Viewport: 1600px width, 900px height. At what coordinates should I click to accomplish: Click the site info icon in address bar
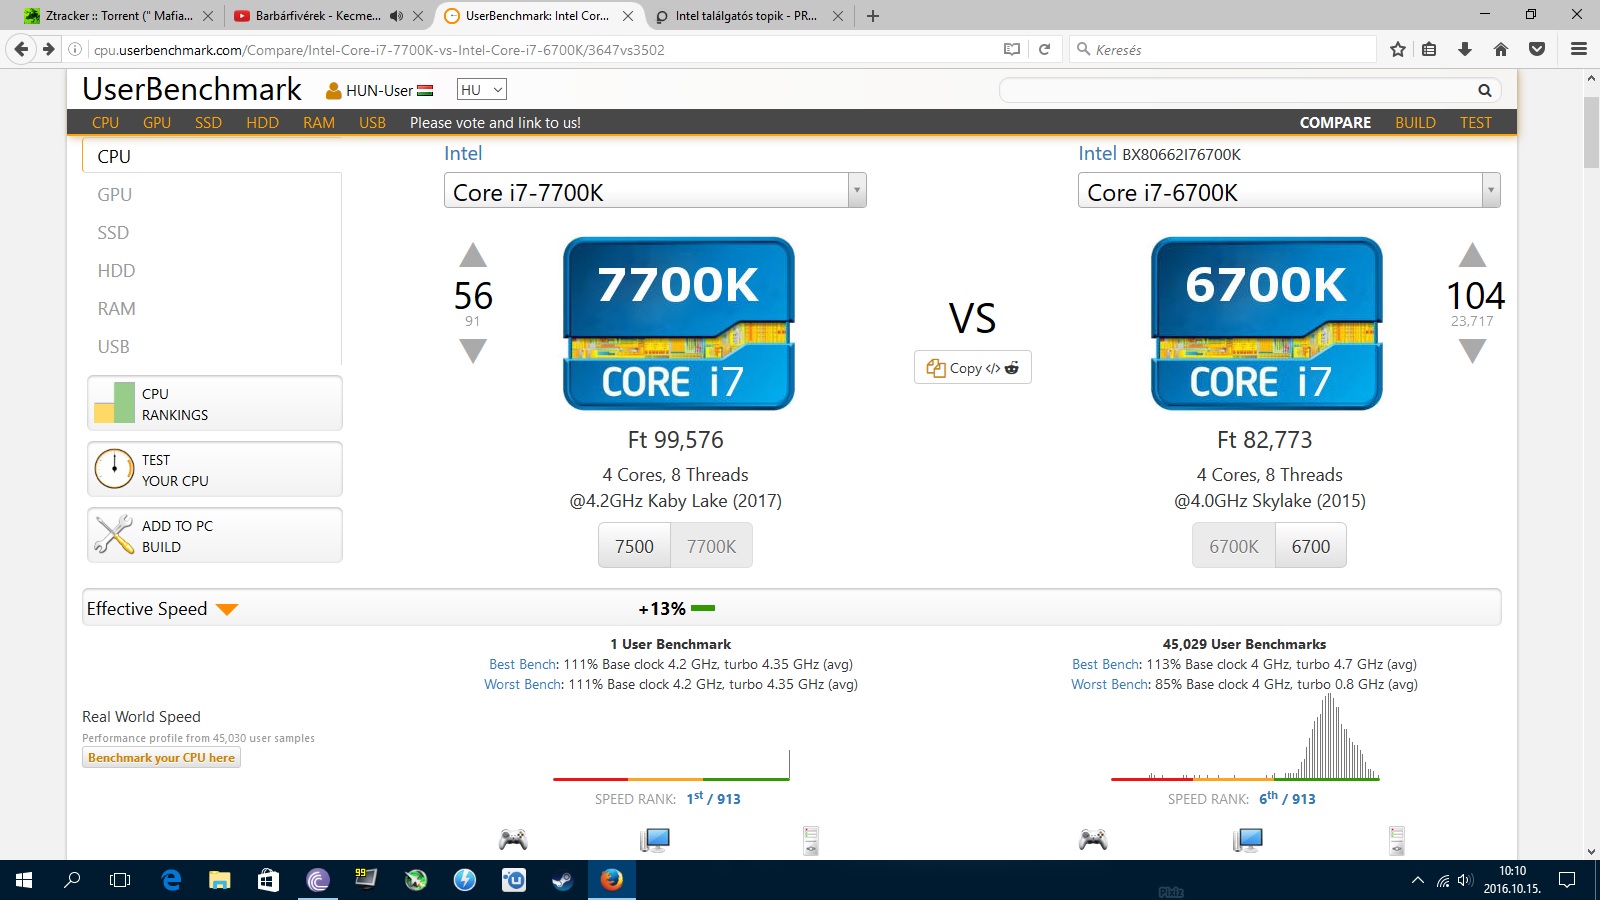pyautogui.click(x=75, y=49)
